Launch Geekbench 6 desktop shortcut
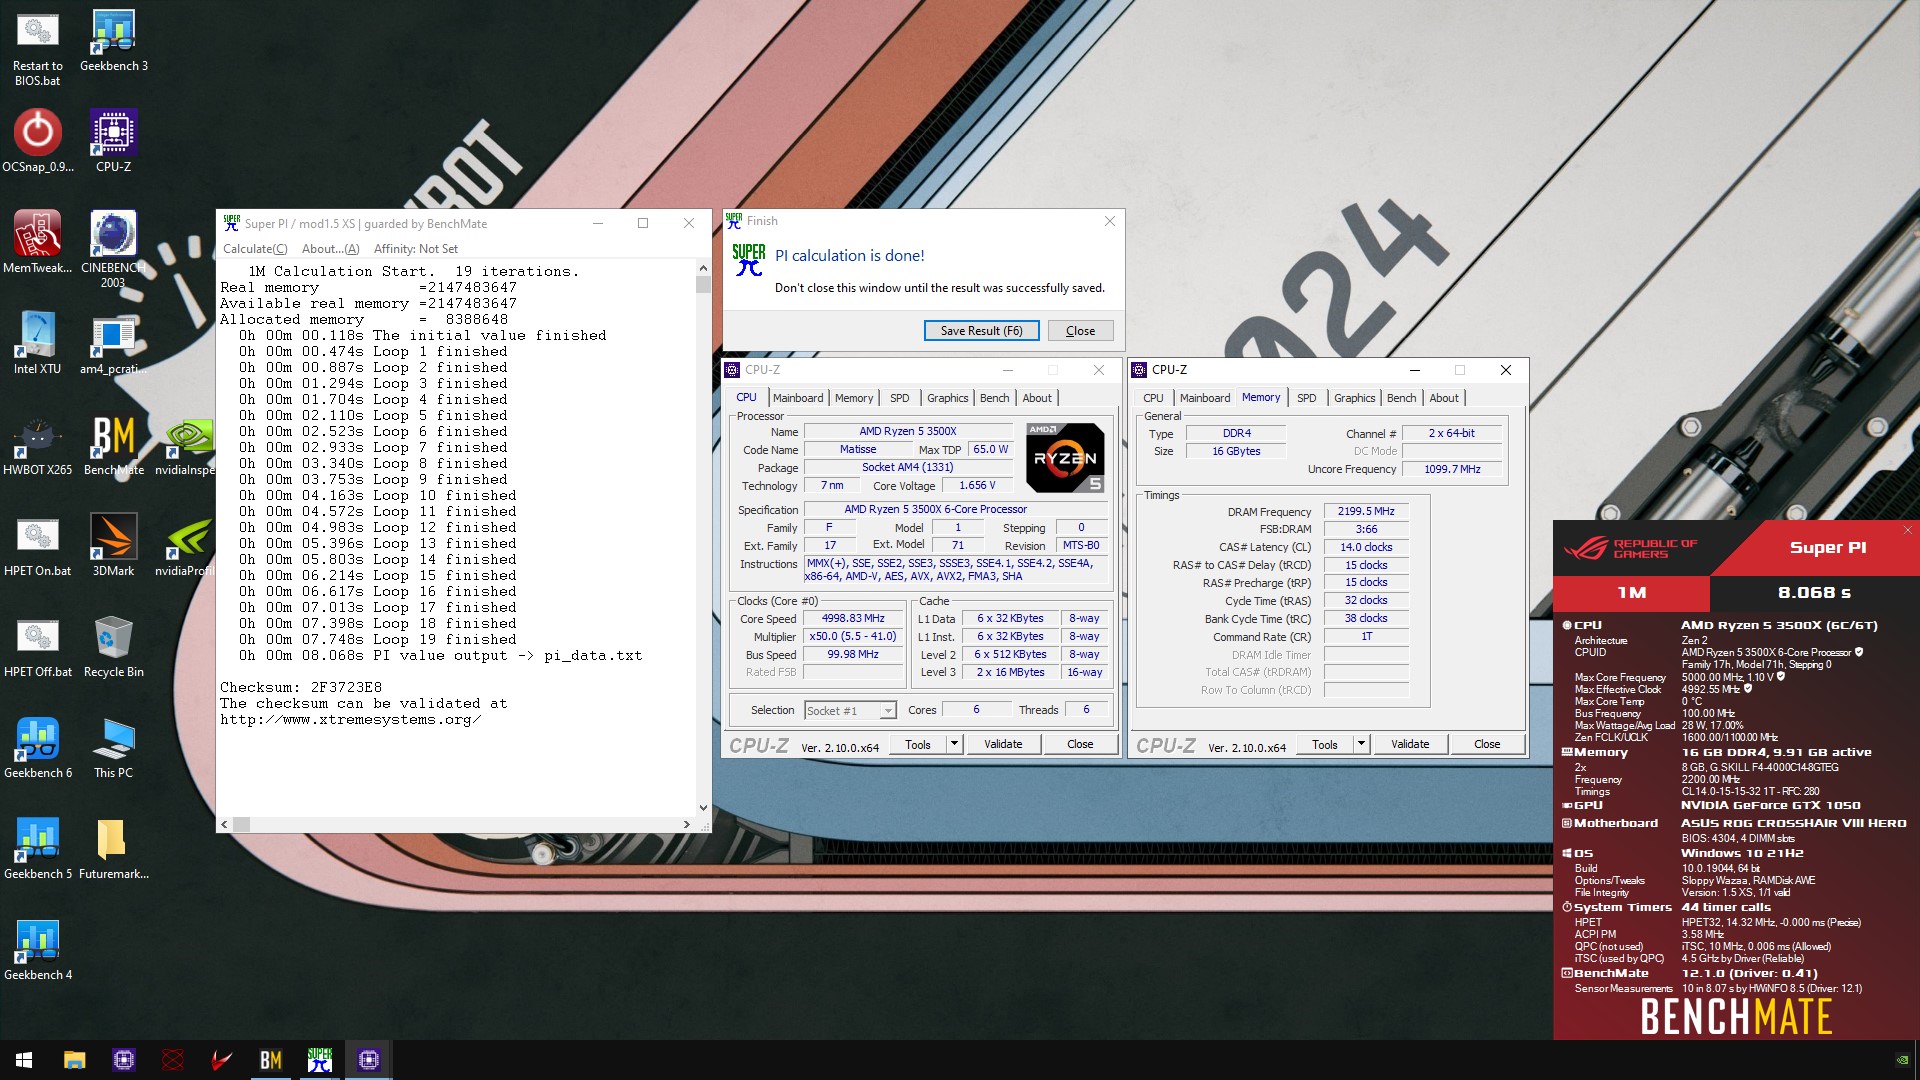1920x1080 pixels. click(37, 748)
